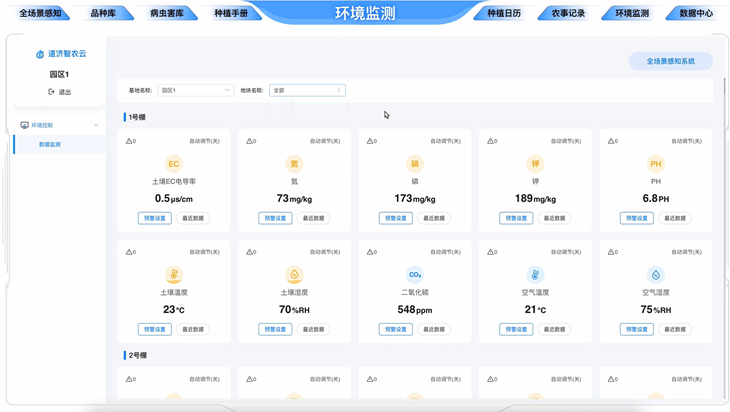Screen dimensions: 730x412
Task: Click the air humidity (空气湿度) icon
Action: (x=656, y=275)
